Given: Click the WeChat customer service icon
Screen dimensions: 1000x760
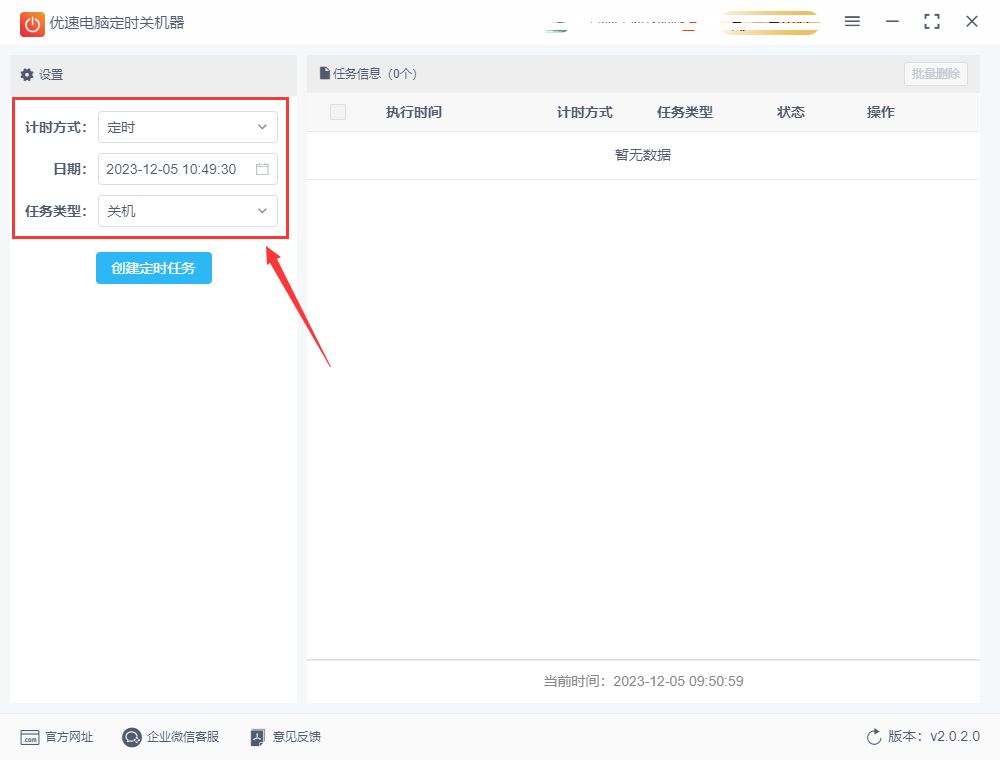Looking at the screenshot, I should pyautogui.click(x=131, y=737).
